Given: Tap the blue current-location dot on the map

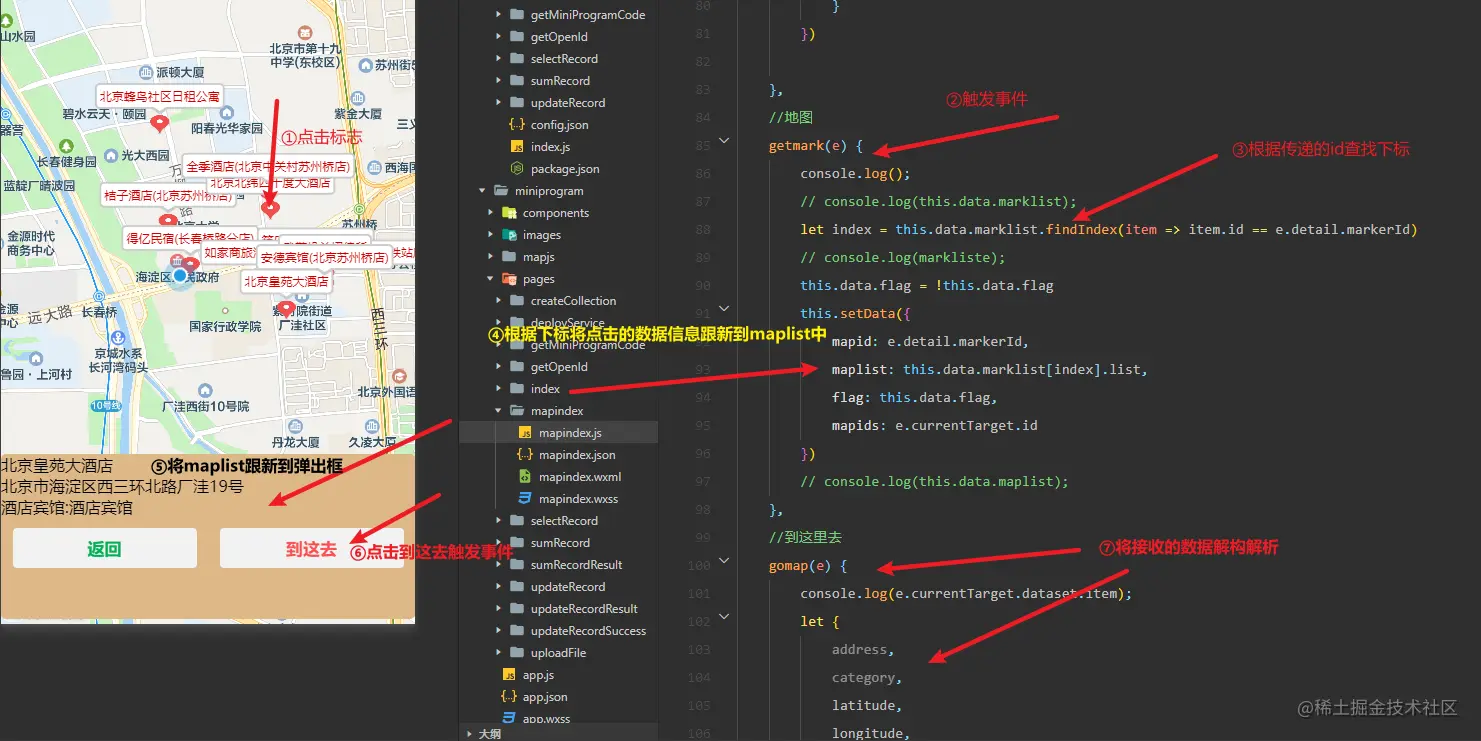Looking at the screenshot, I should [x=180, y=275].
